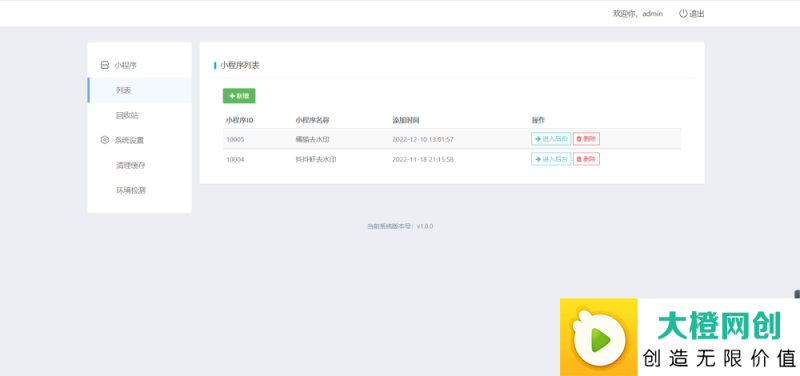This screenshot has height=376, width=800.
Task: Delete the 抖抖虾去水印 mini program
Action: point(586,159)
